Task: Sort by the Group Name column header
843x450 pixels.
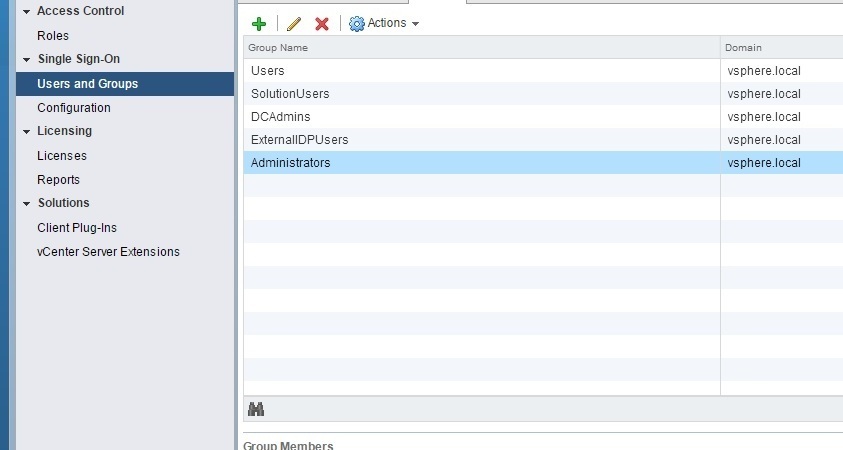Action: click(x=482, y=47)
